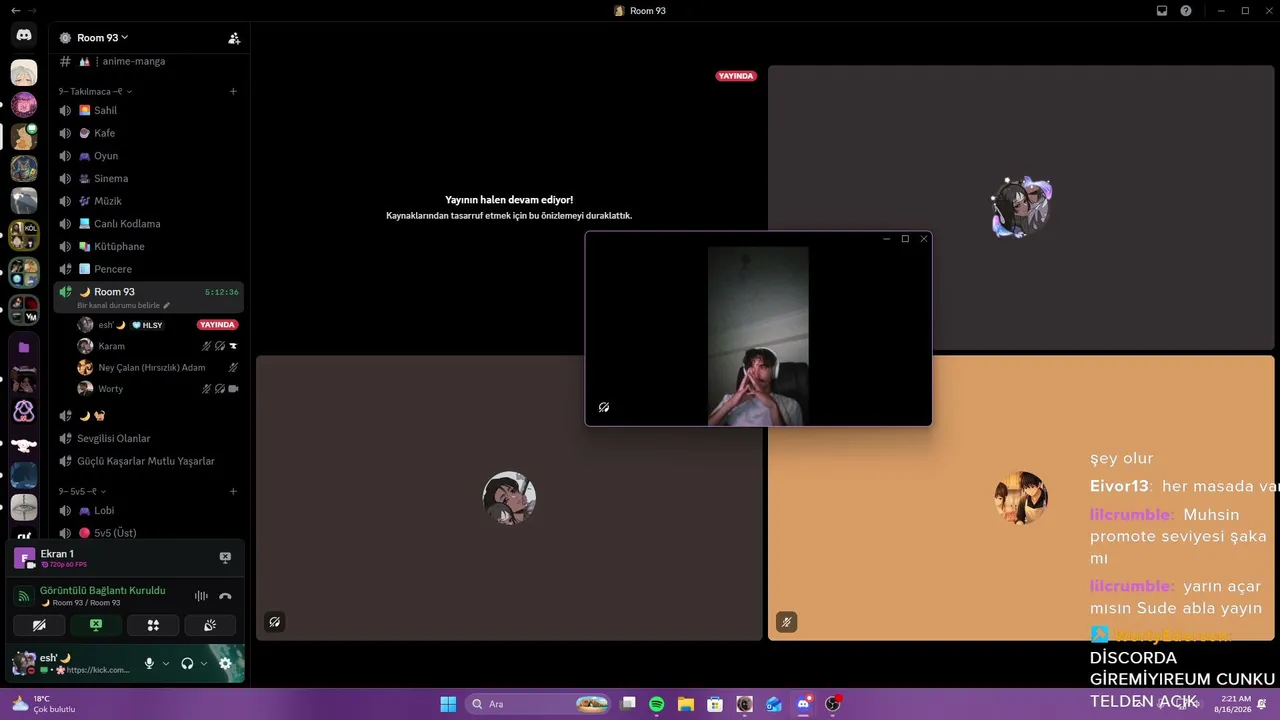The image size is (1280, 720).
Task: Join the Sevgilisi Olanlar channel
Action: [149, 438]
